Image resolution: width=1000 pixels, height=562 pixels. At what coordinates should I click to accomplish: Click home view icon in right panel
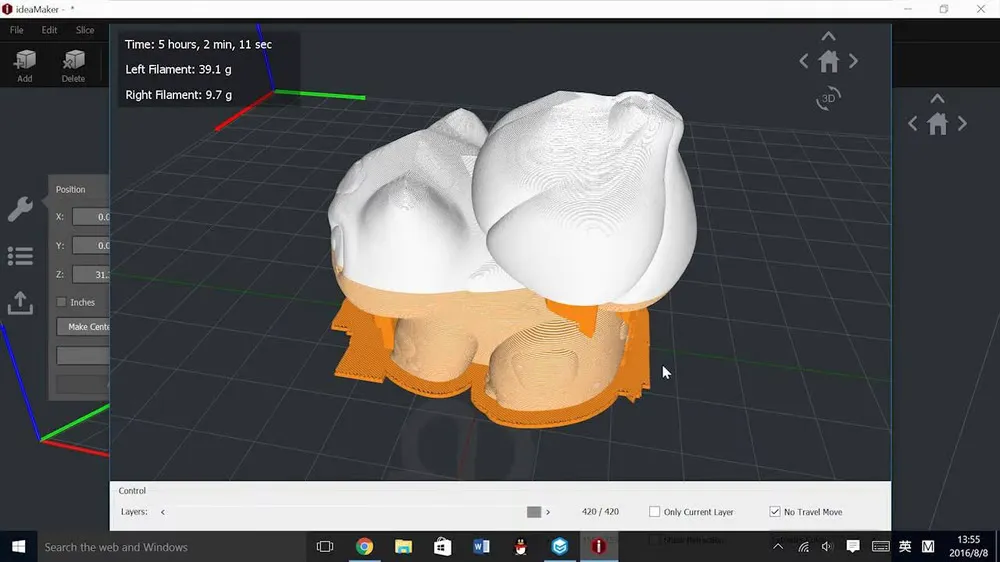pos(937,124)
